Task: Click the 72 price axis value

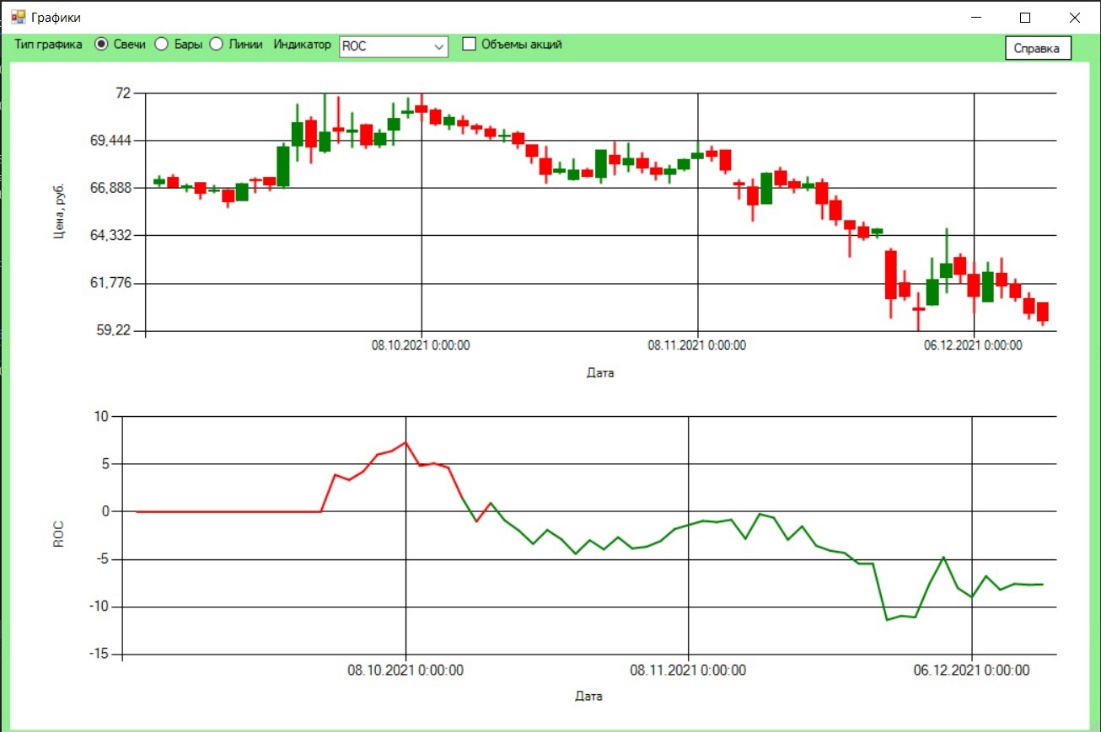Action: pos(123,93)
